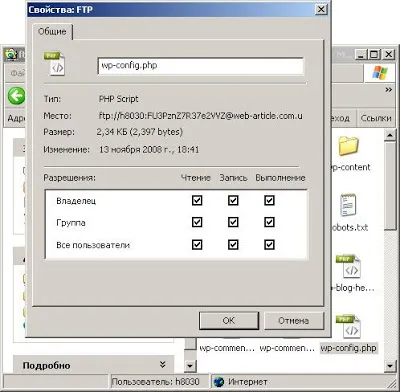
Task: Click the file name field wp-config.php
Action: [201, 66]
